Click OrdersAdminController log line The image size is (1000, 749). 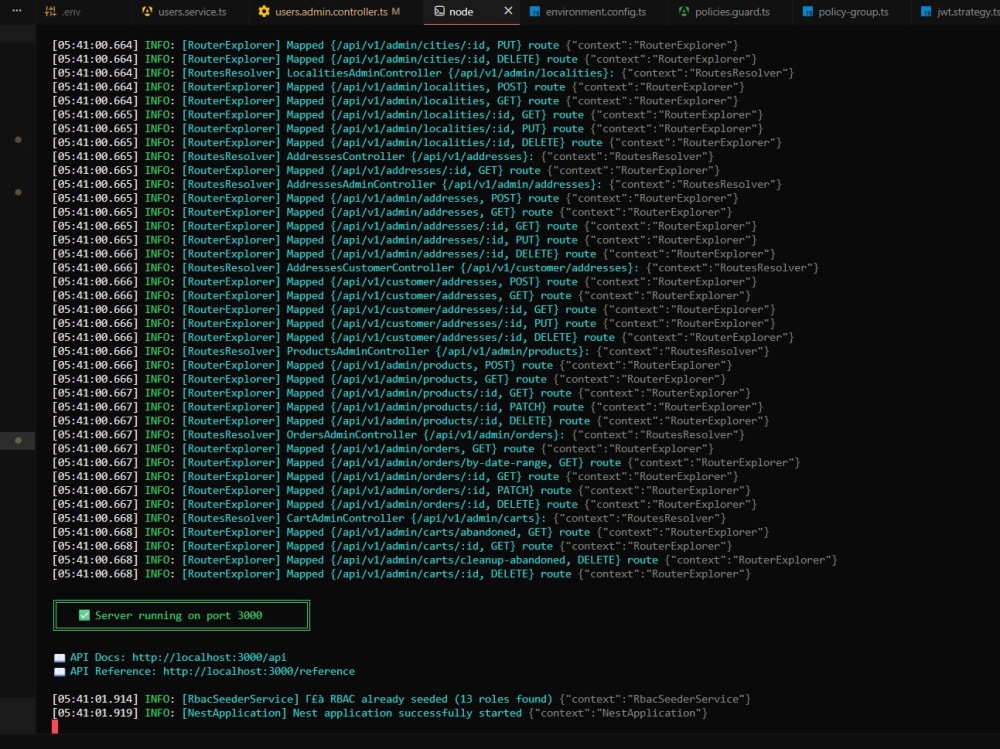tap(399, 435)
